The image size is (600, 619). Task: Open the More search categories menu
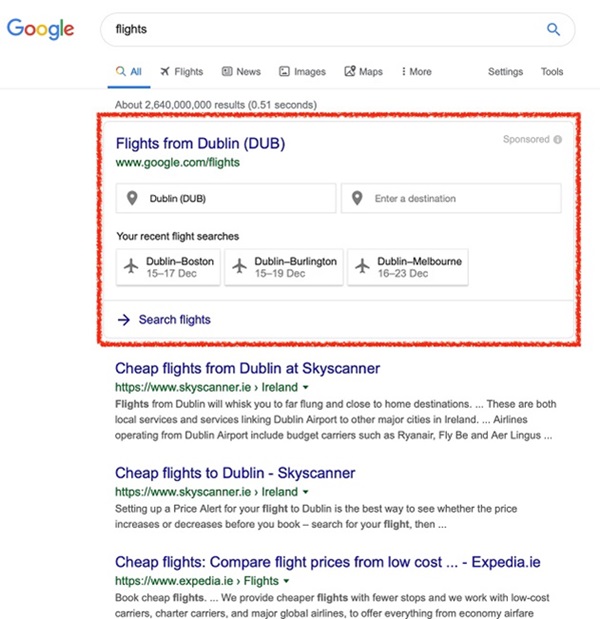click(416, 72)
